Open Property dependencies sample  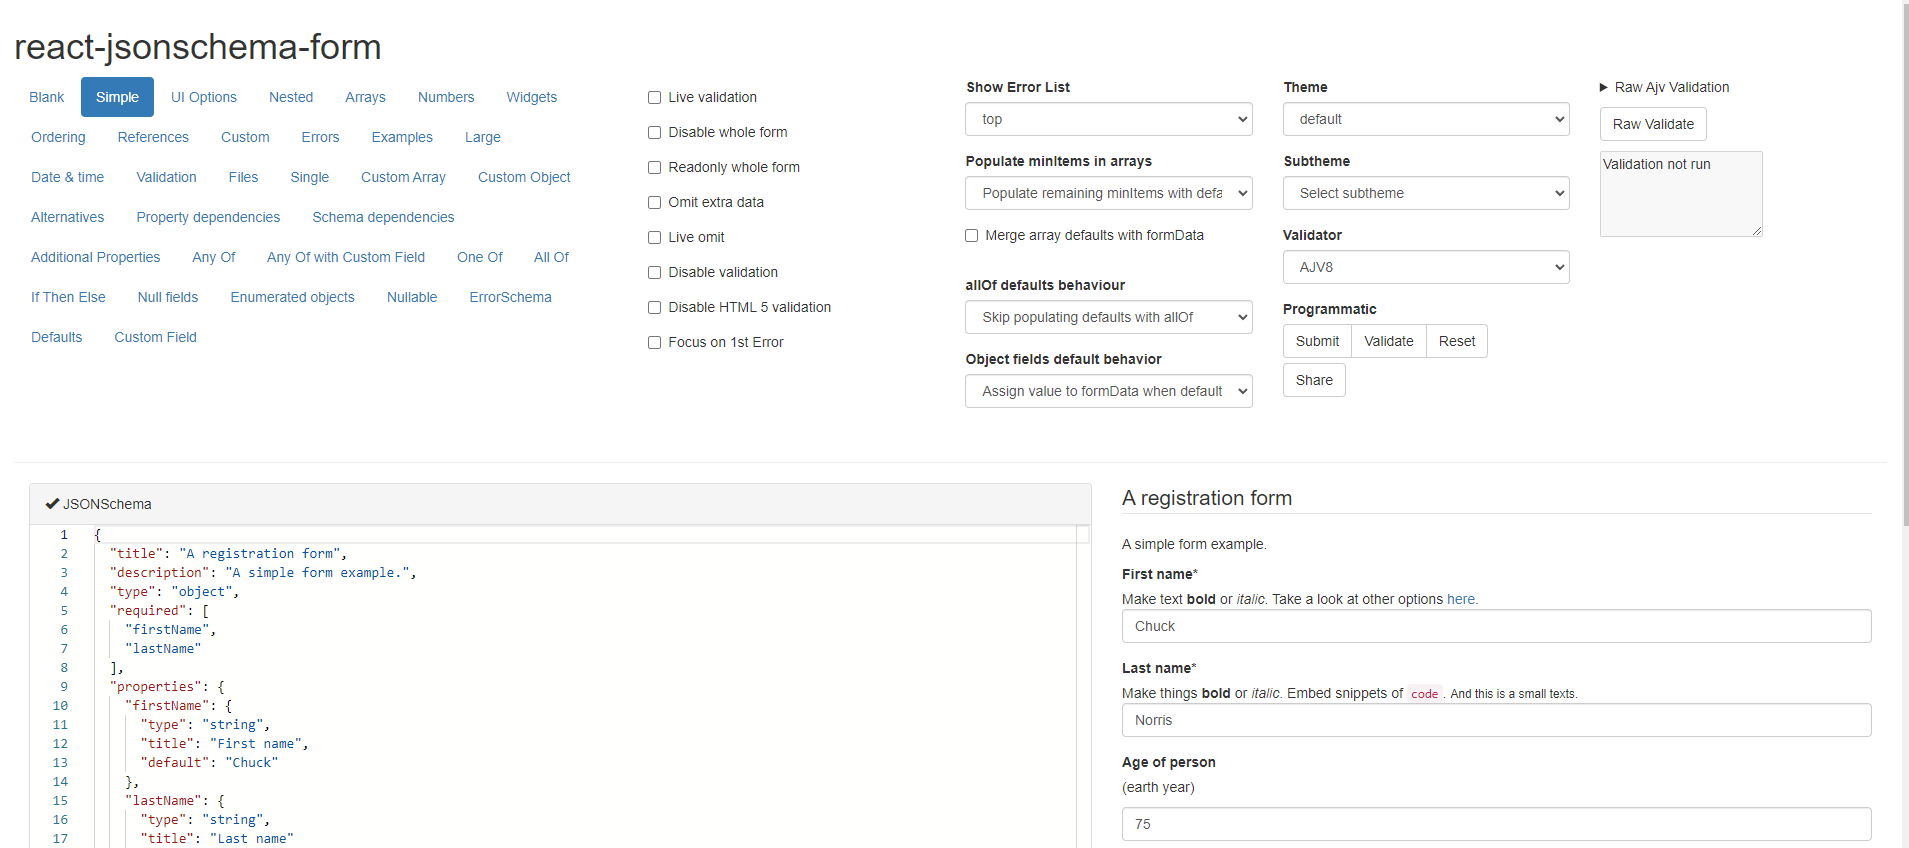coord(208,217)
